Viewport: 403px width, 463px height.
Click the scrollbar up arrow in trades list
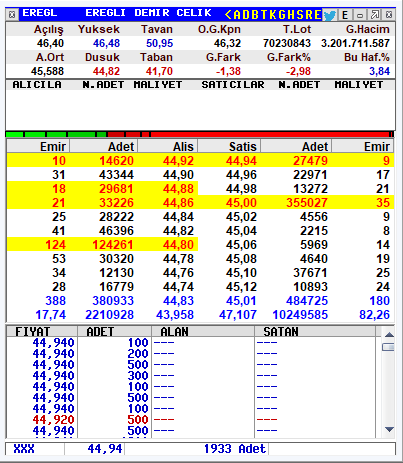tap(389, 334)
